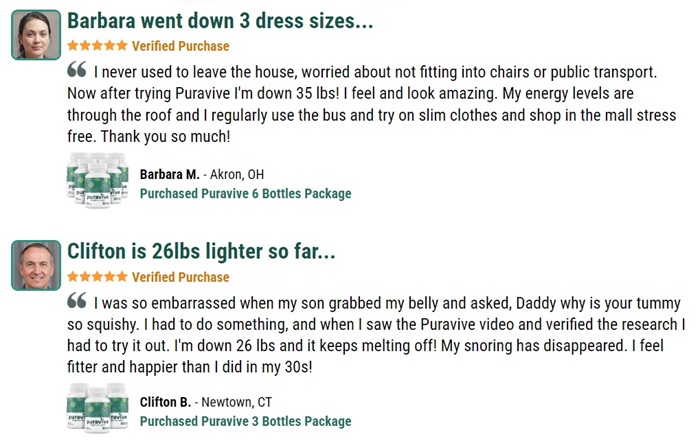Click the name 'Barbara M.'
This screenshot has height=441, width=700.
(170, 174)
